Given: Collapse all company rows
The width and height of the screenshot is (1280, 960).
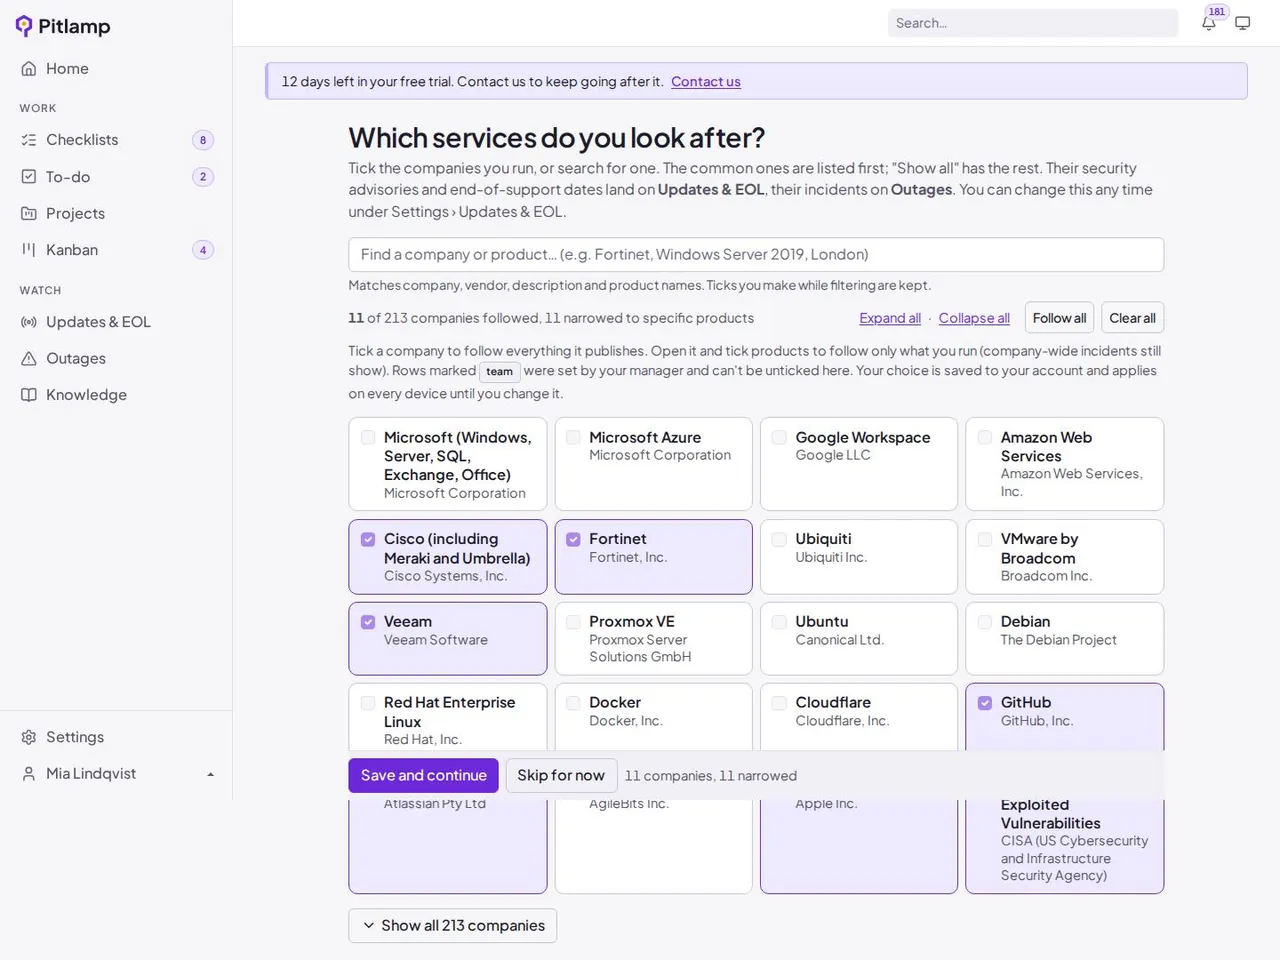Looking at the screenshot, I should click(974, 318).
